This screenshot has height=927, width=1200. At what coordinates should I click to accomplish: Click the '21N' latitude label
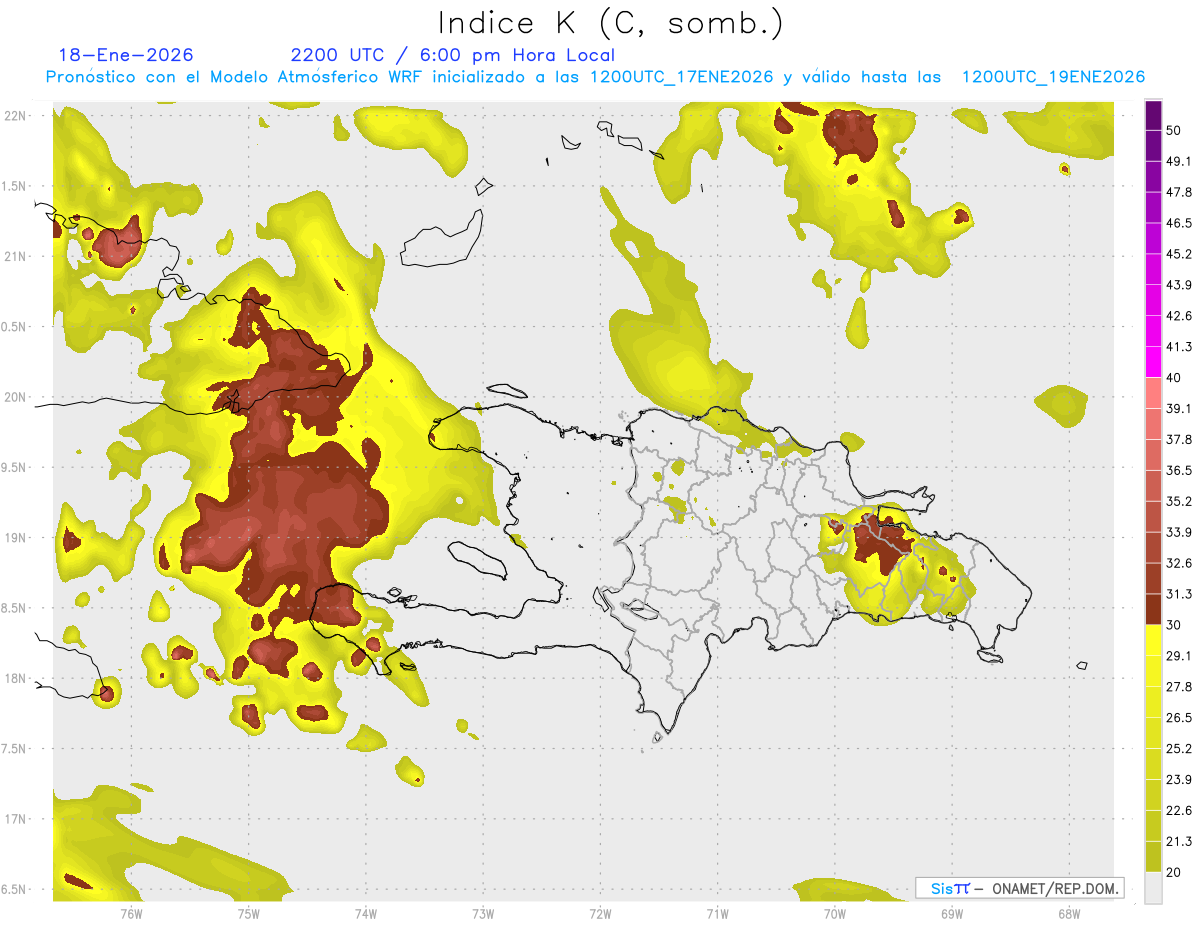click(14, 256)
